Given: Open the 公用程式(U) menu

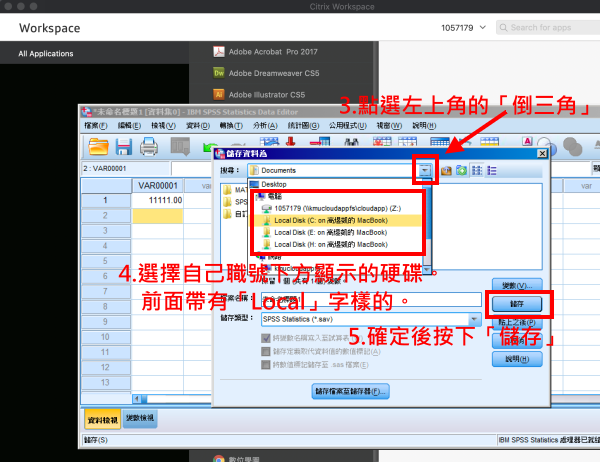Looking at the screenshot, I should 348,126.
